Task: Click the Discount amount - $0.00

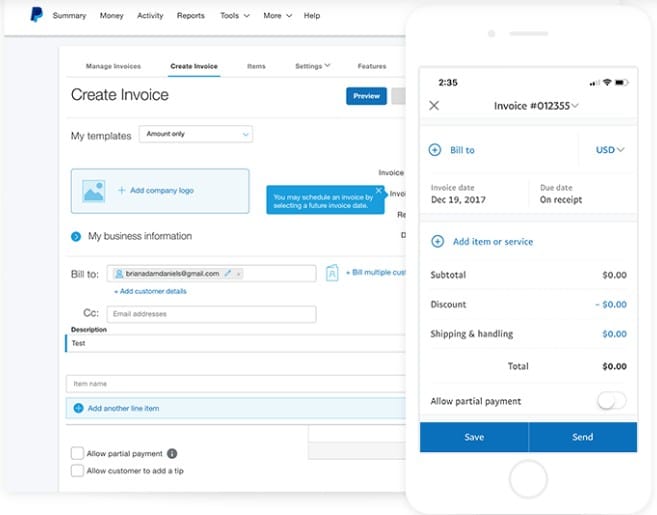Action: tap(611, 304)
